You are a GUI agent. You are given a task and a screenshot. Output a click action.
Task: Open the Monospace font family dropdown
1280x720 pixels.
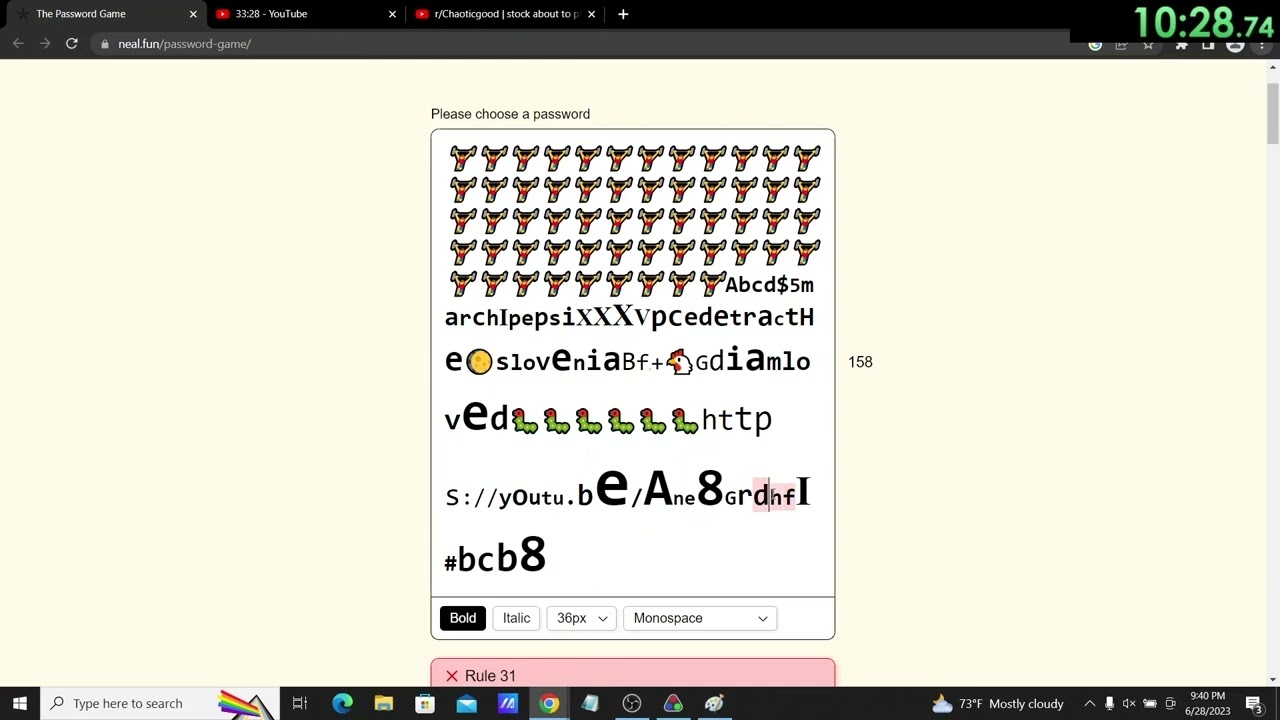699,618
